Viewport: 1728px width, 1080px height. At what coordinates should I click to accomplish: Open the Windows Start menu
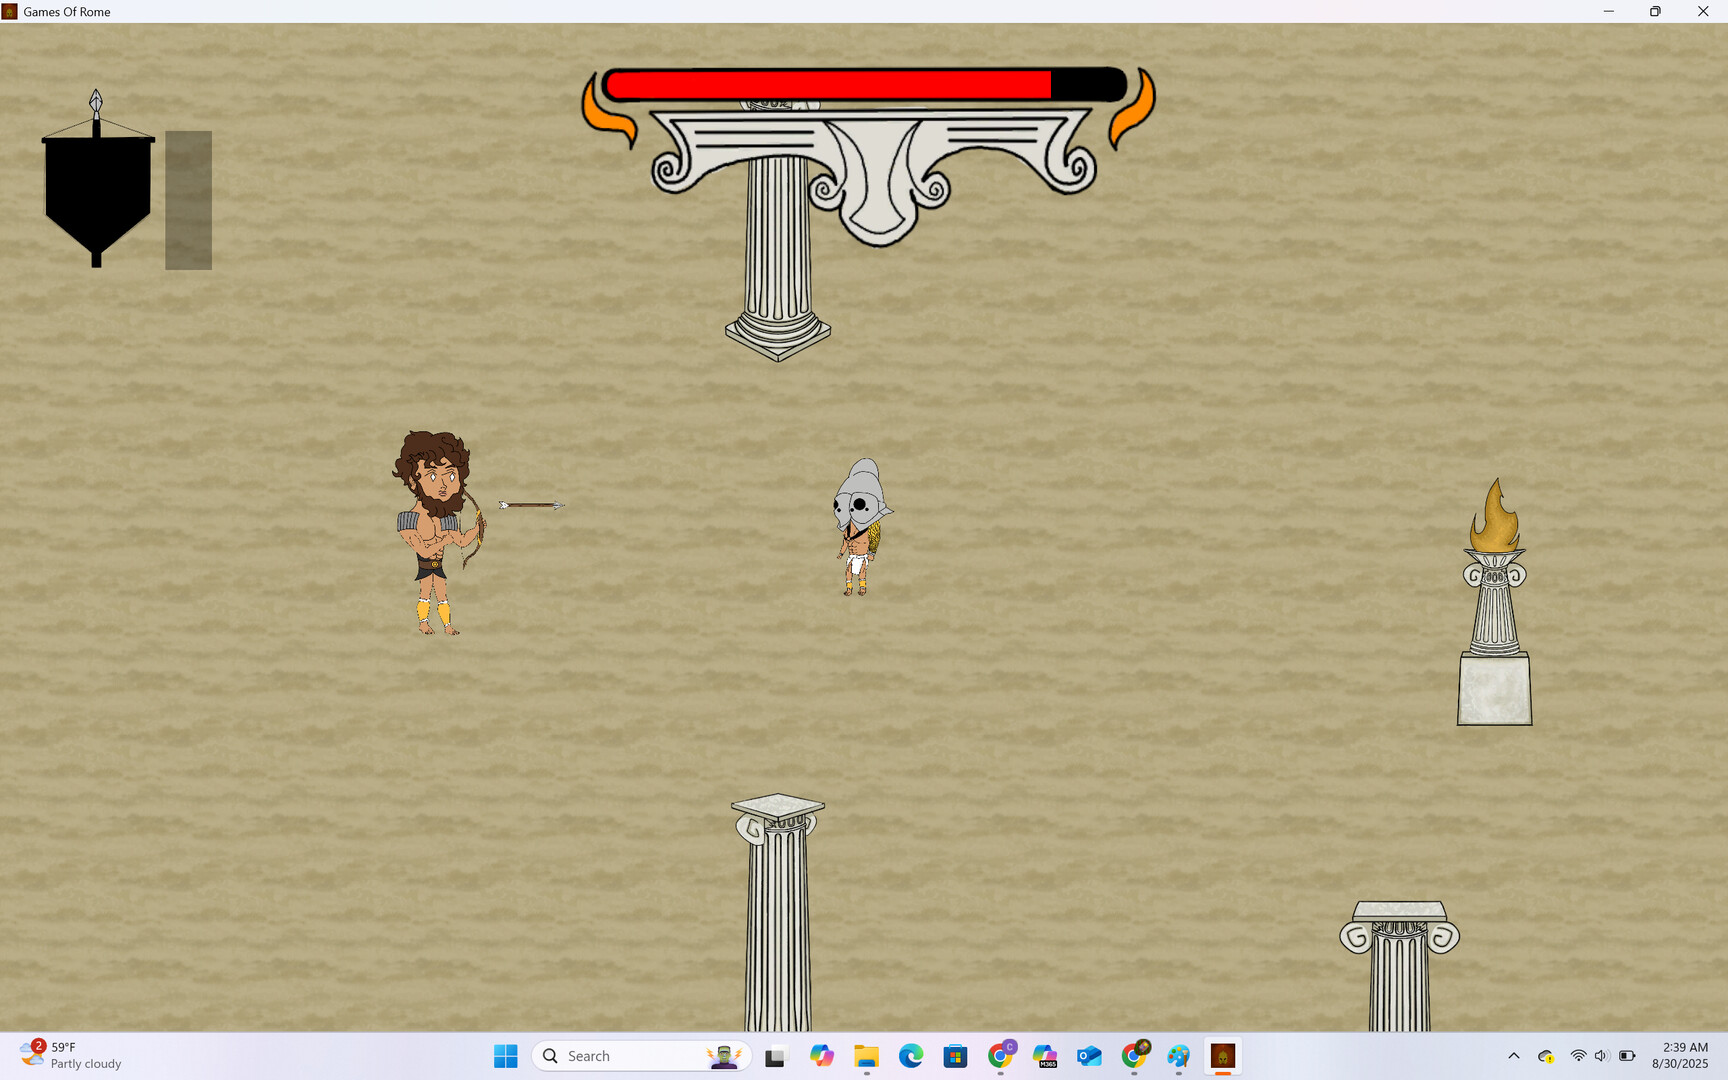[505, 1055]
